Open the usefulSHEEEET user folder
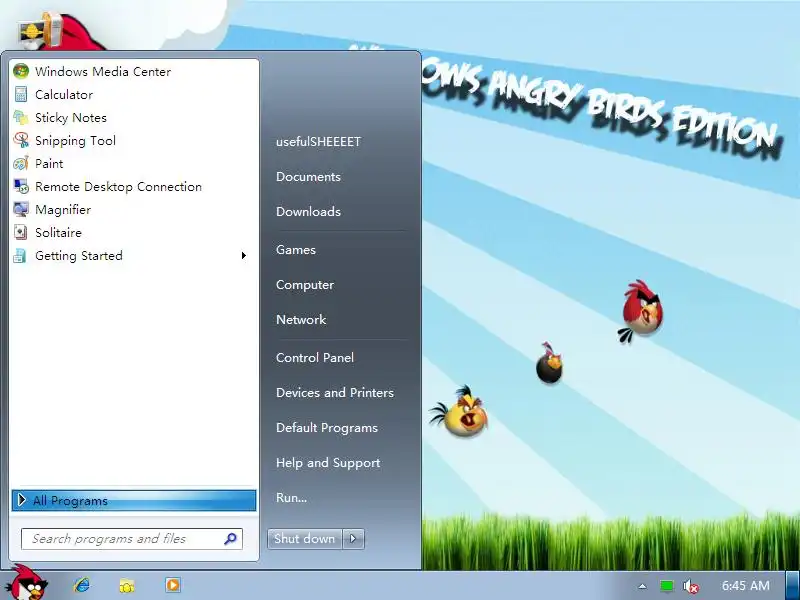Image resolution: width=800 pixels, height=600 pixels. [318, 141]
